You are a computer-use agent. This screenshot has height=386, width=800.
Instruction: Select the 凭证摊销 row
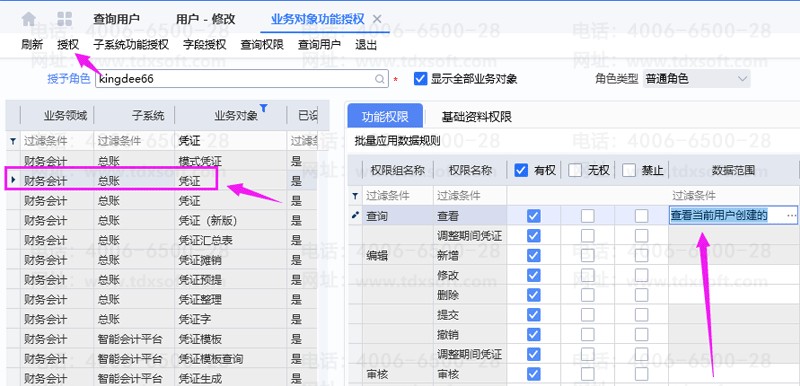[161, 260]
